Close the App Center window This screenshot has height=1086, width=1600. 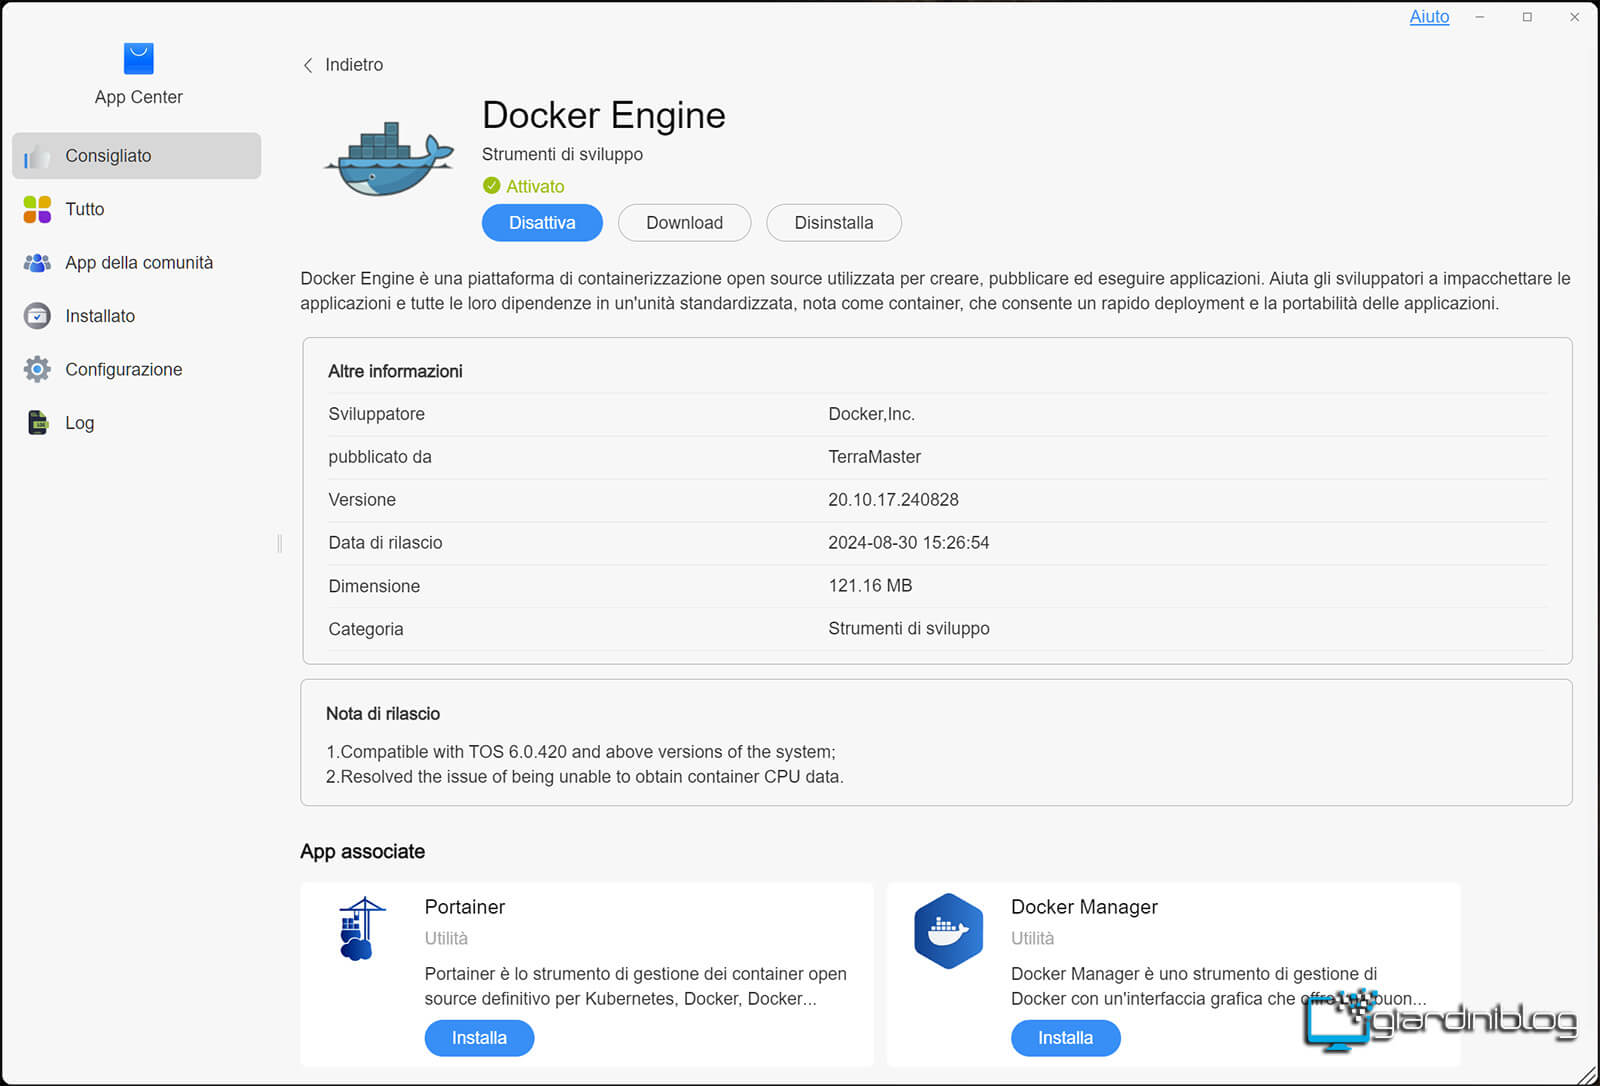tap(1574, 17)
